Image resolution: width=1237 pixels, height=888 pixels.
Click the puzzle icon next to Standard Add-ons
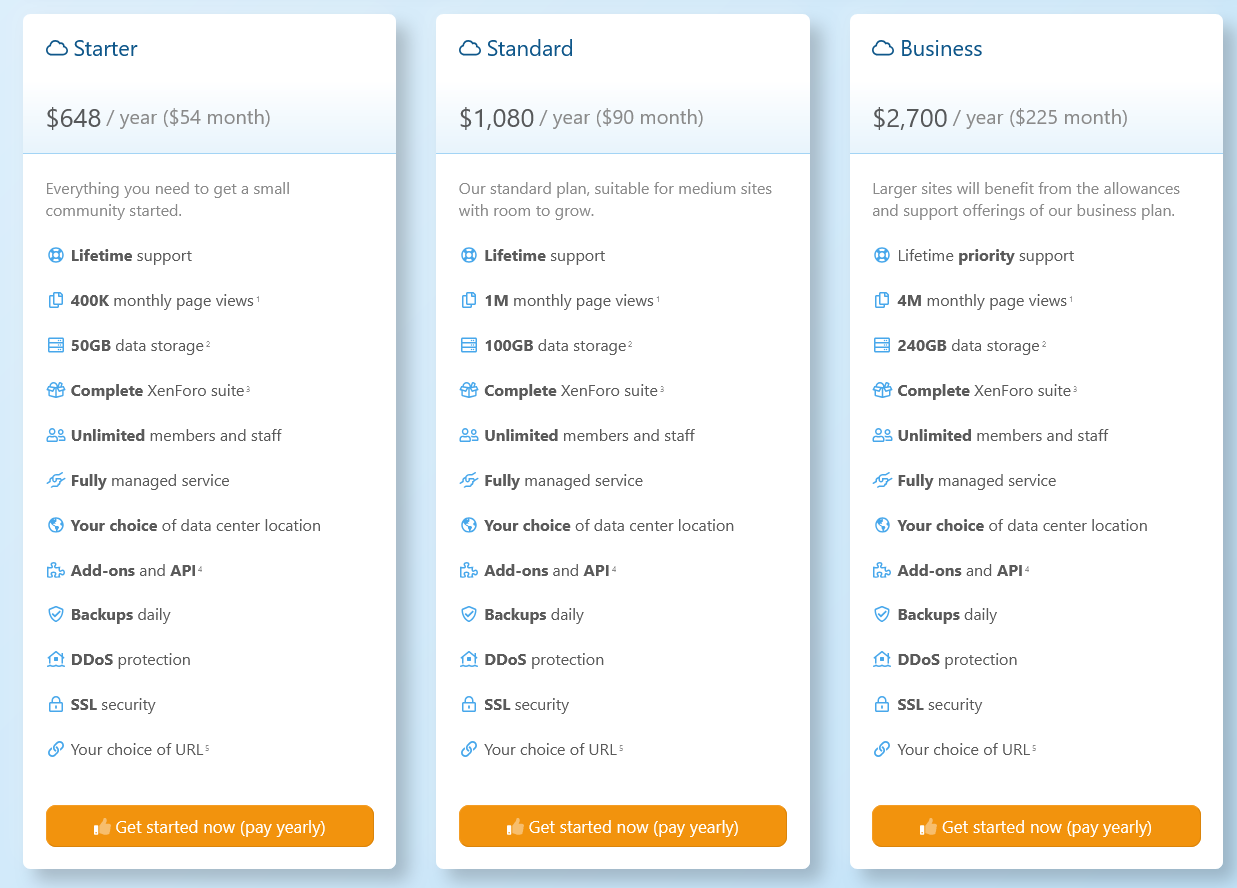tap(469, 570)
